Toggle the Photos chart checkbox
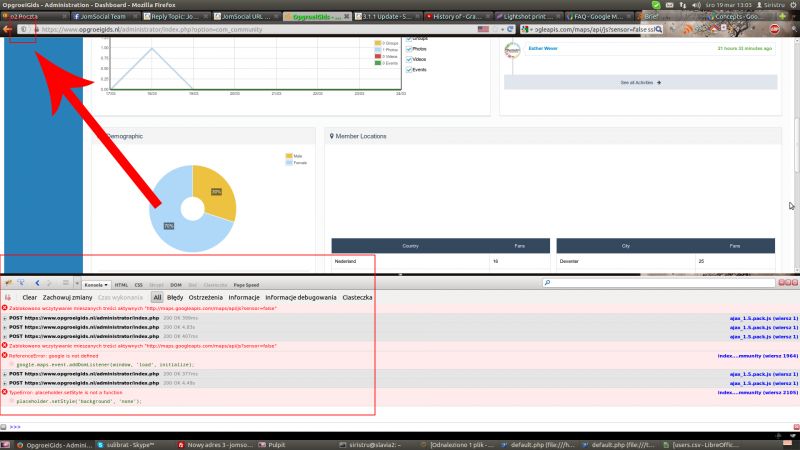This screenshot has width=800, height=450. [410, 49]
